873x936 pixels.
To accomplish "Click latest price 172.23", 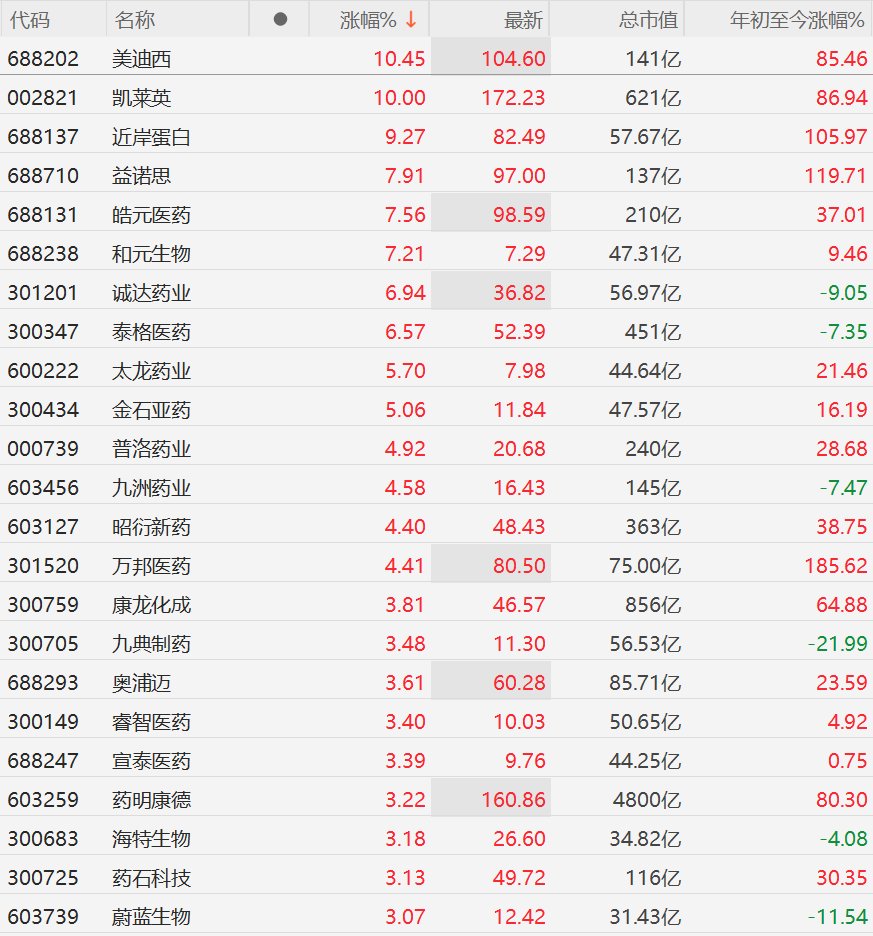I will tap(514, 97).
